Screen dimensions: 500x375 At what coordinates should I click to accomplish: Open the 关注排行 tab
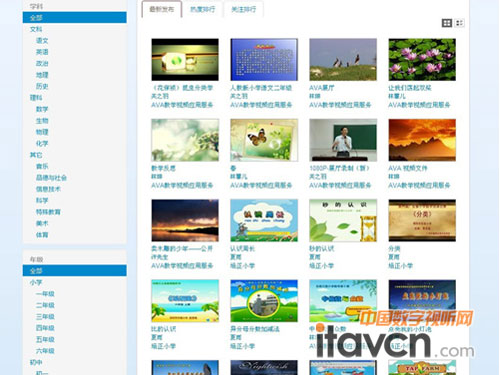(x=244, y=9)
